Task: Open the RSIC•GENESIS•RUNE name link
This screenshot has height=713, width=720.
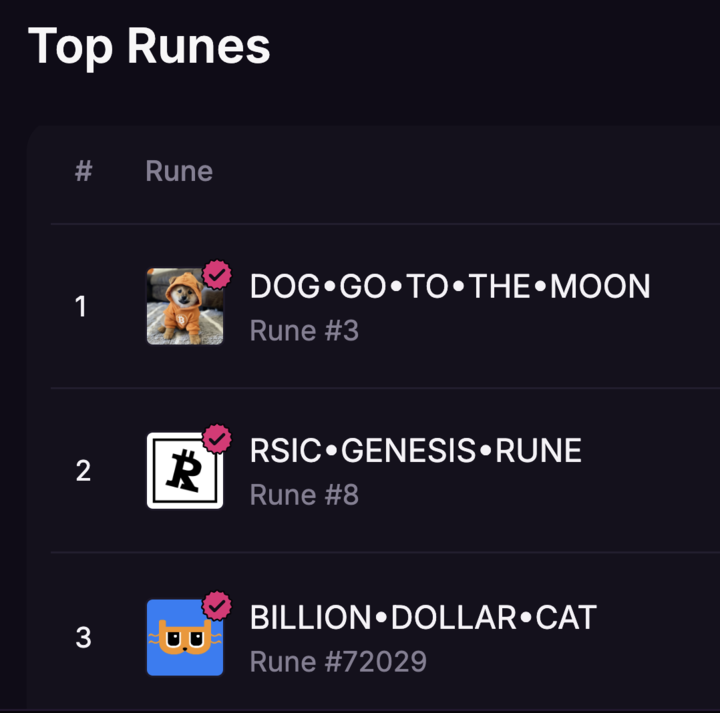Action: [x=416, y=450]
